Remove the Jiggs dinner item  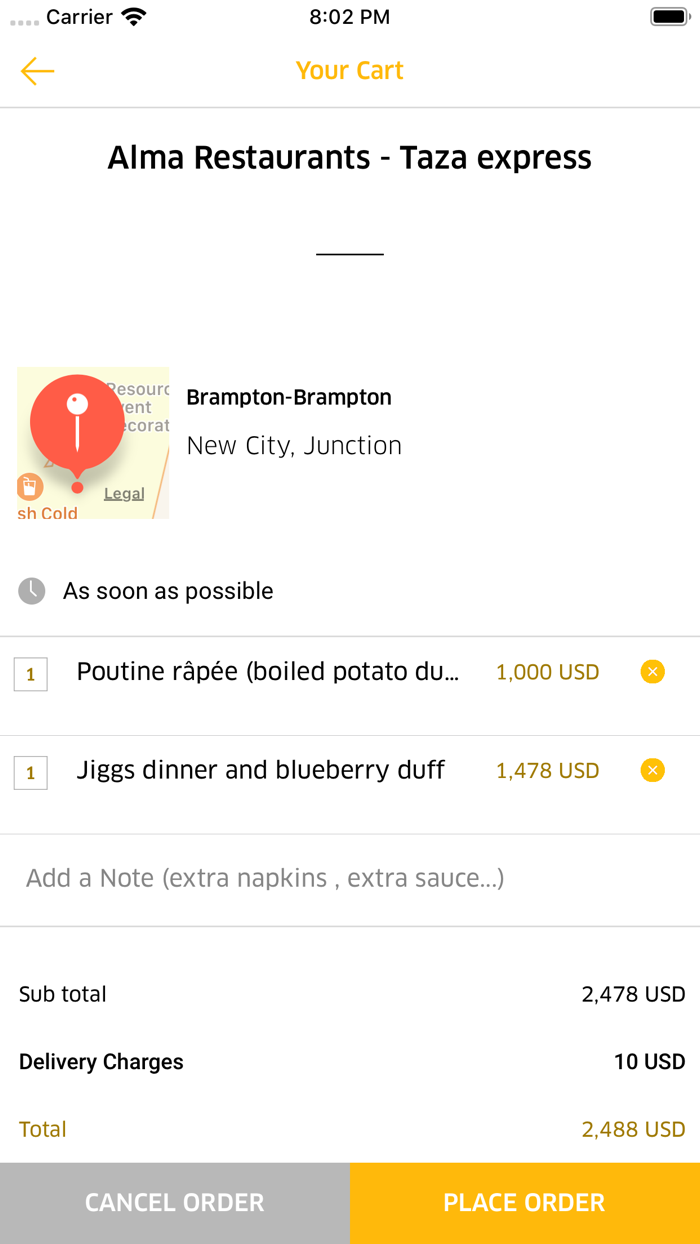pyautogui.click(x=652, y=770)
